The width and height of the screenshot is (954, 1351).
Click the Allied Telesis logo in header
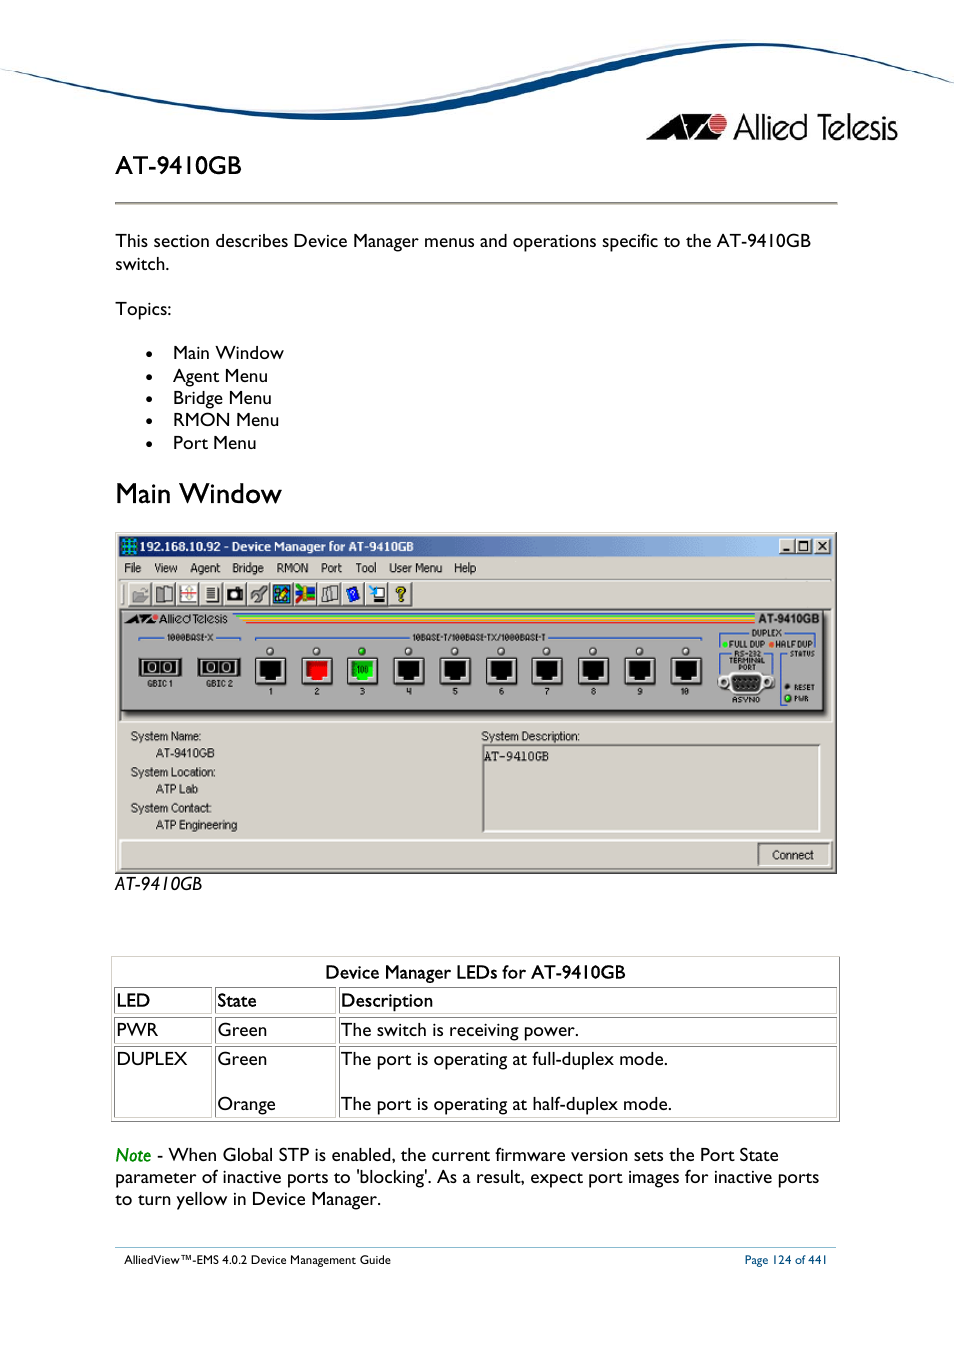tap(772, 127)
